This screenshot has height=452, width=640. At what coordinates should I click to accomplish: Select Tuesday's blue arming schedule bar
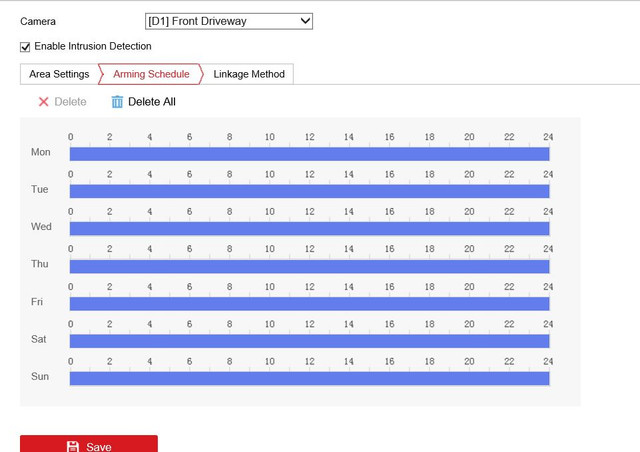coord(309,190)
